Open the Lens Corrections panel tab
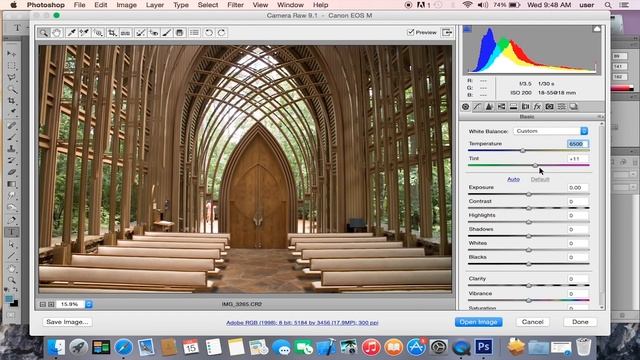 tap(525, 107)
